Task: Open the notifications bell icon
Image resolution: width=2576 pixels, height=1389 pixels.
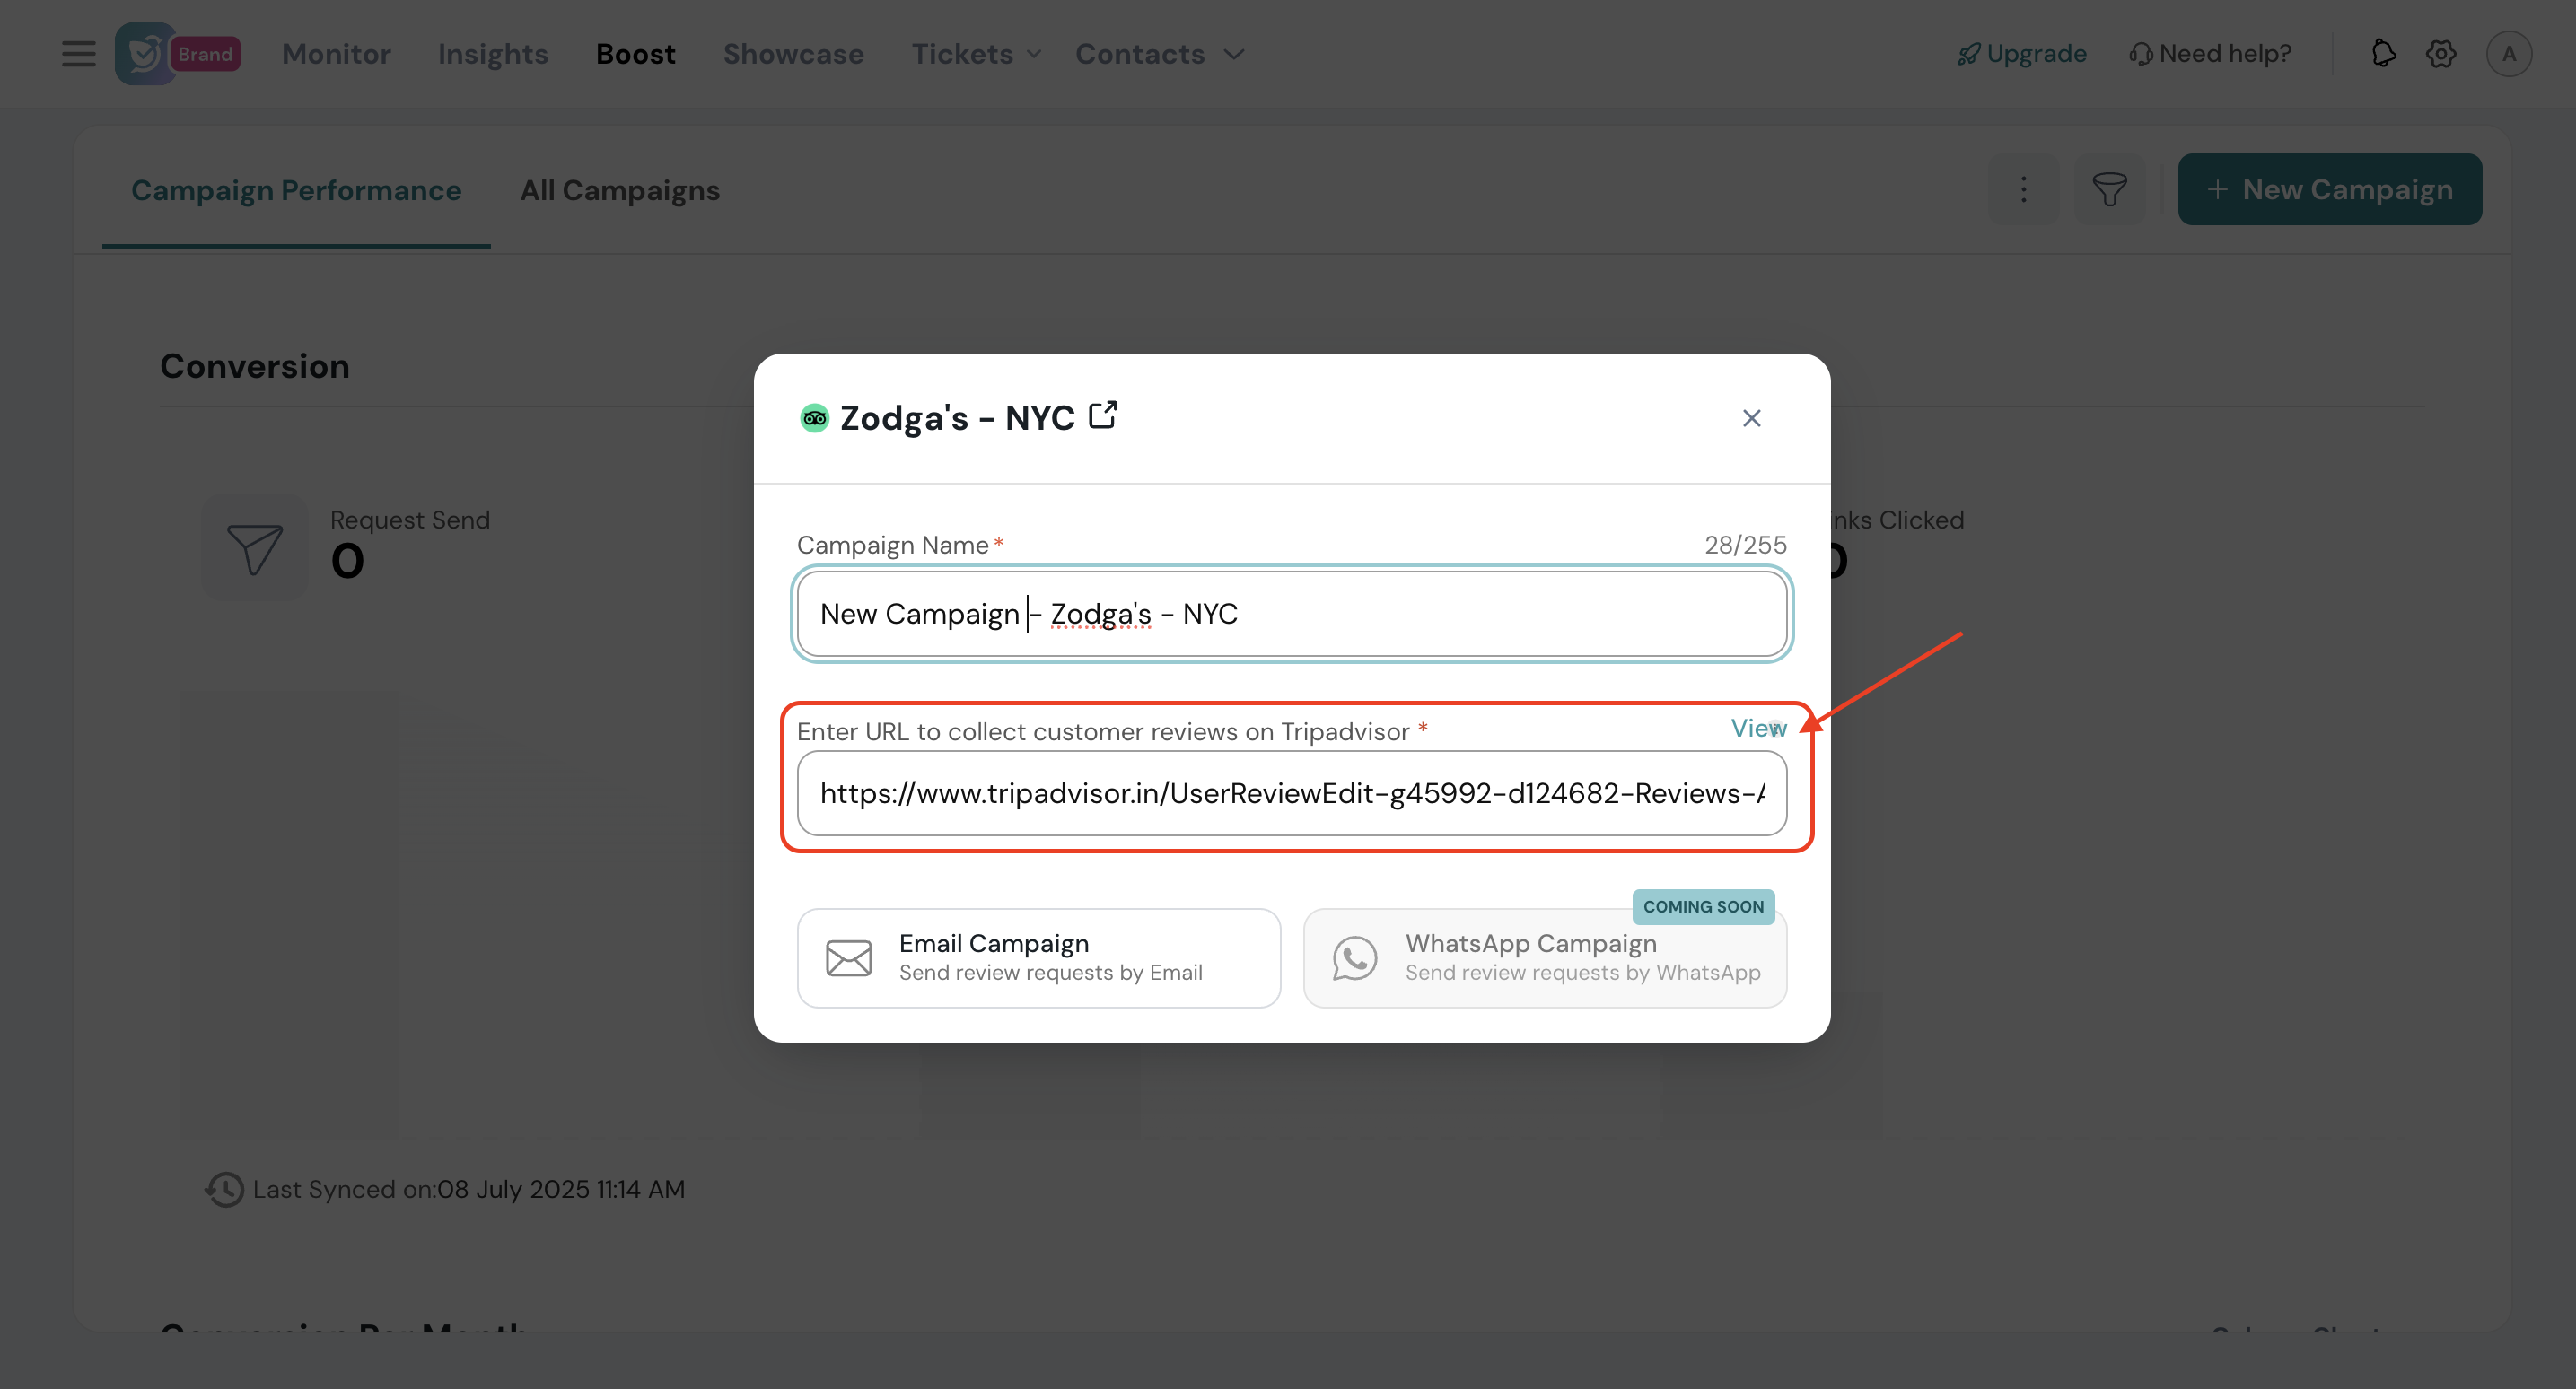Action: [2383, 54]
